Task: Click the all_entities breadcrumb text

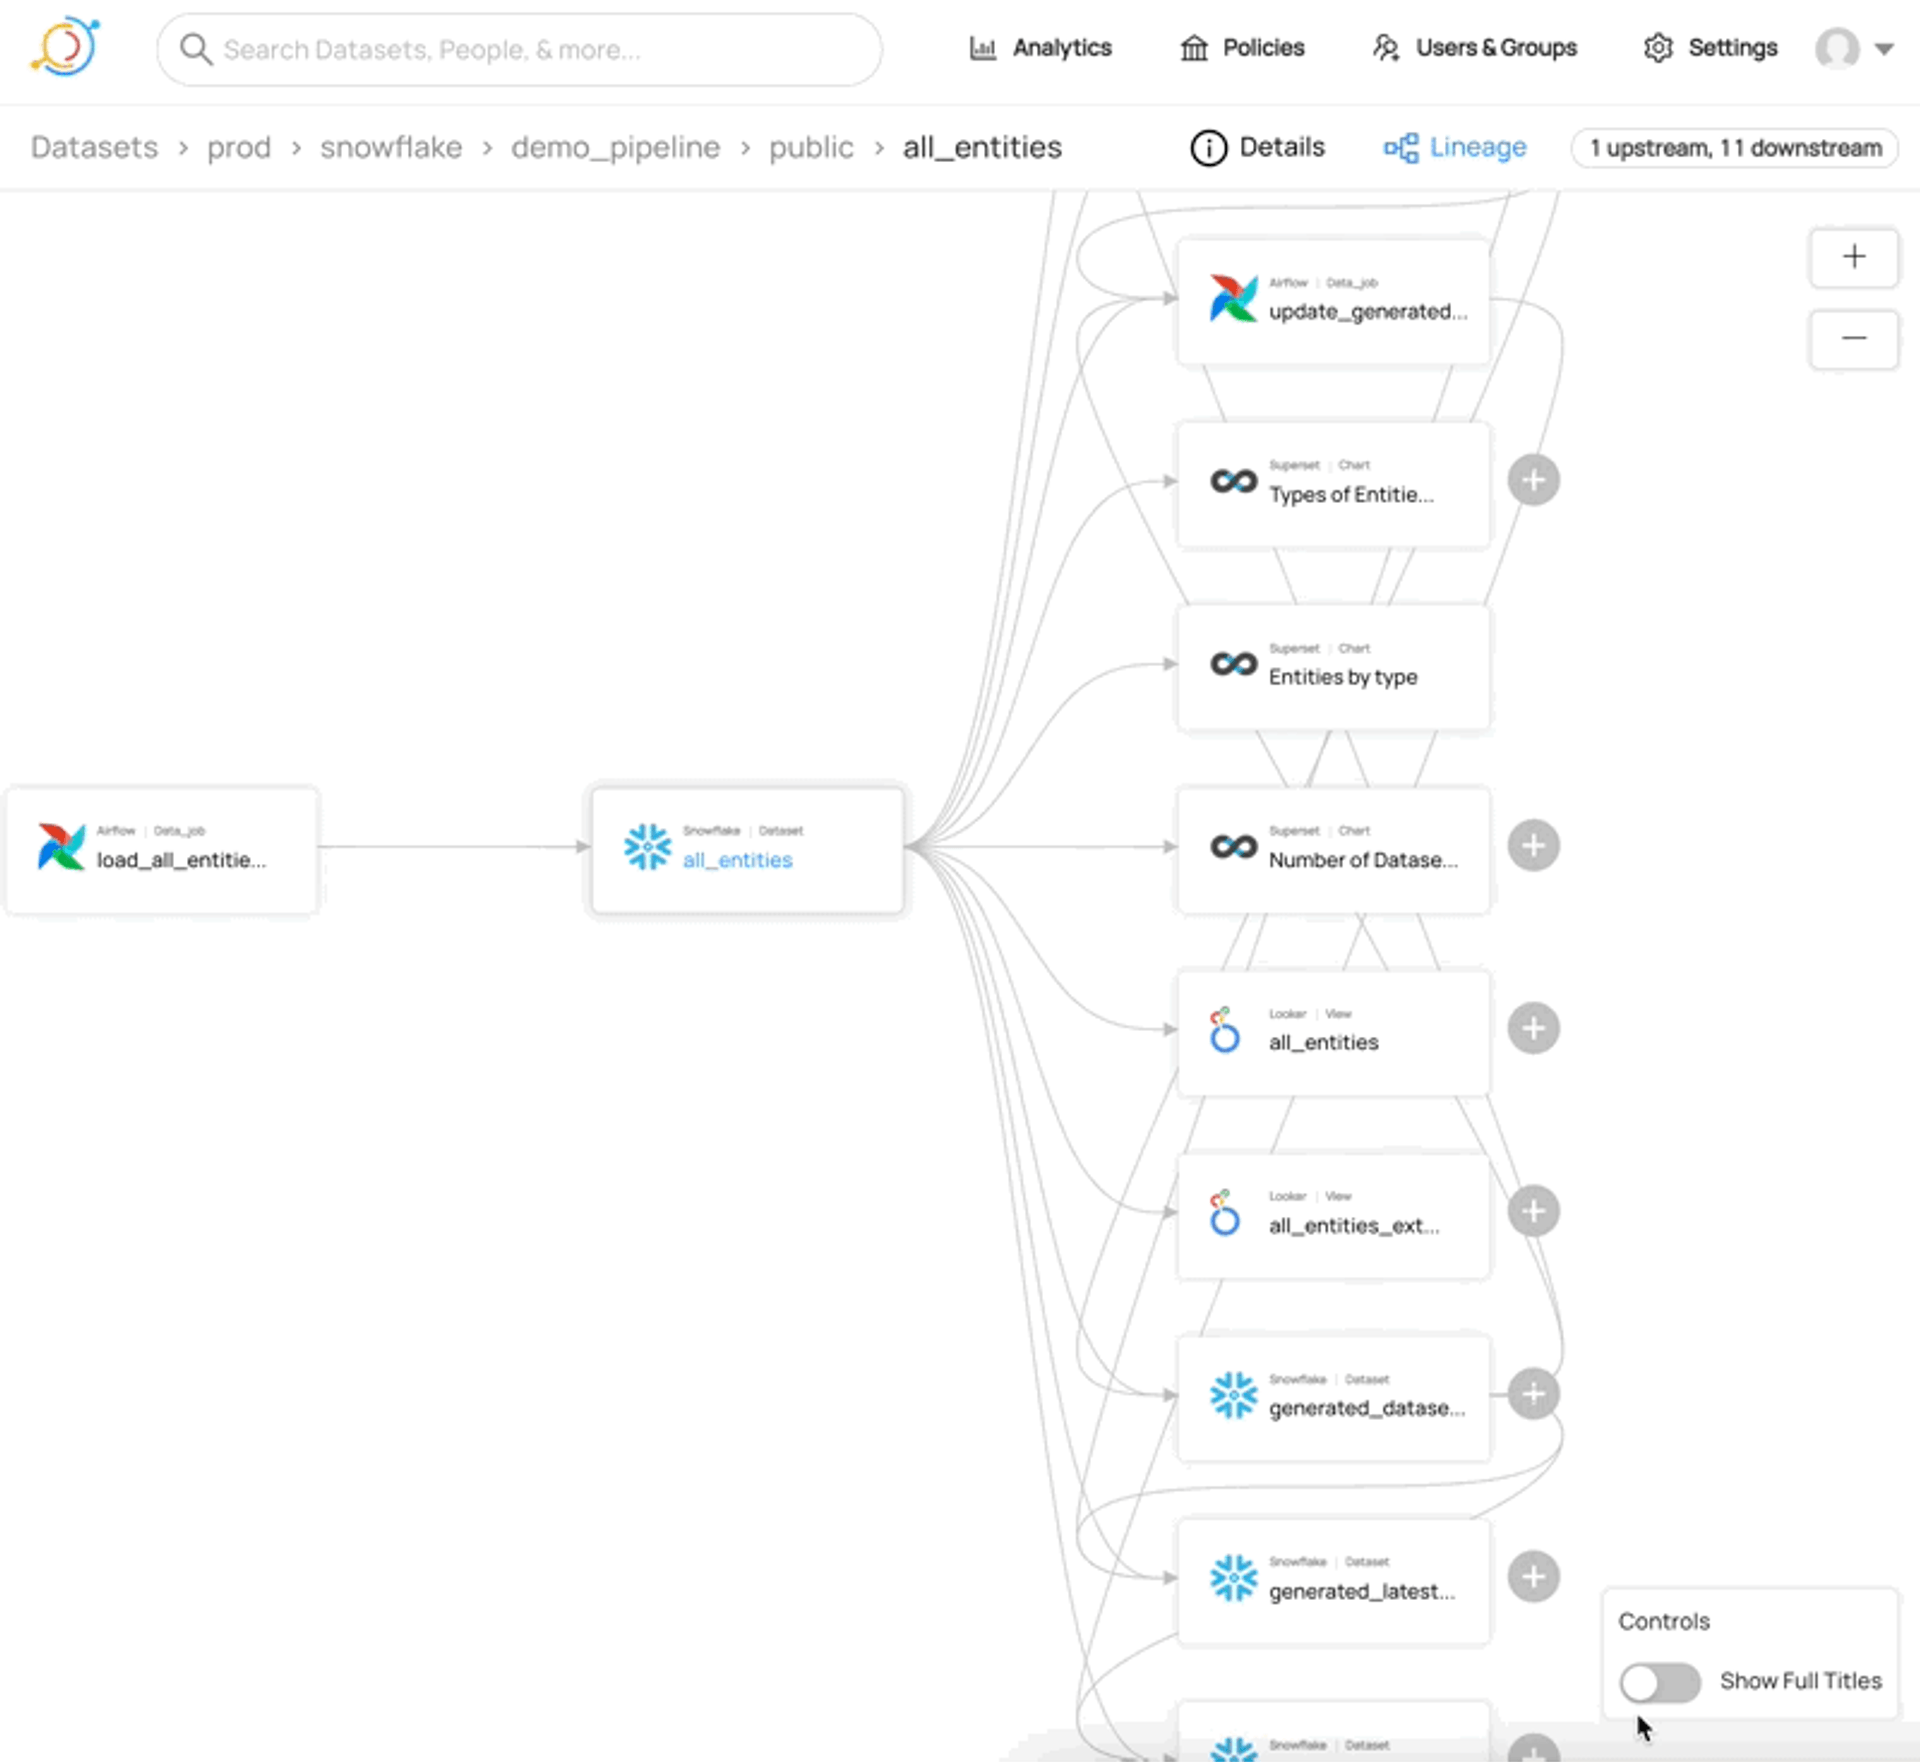Action: pos(982,148)
